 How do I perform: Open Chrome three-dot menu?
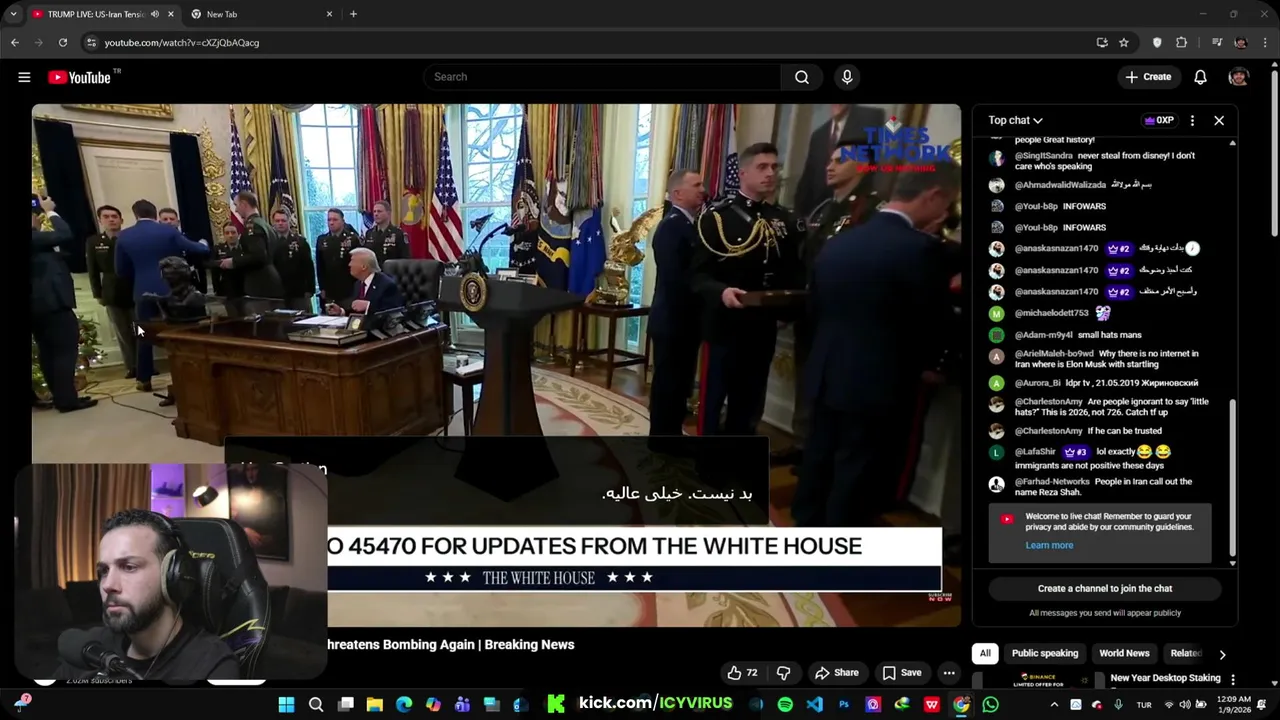point(1265,42)
